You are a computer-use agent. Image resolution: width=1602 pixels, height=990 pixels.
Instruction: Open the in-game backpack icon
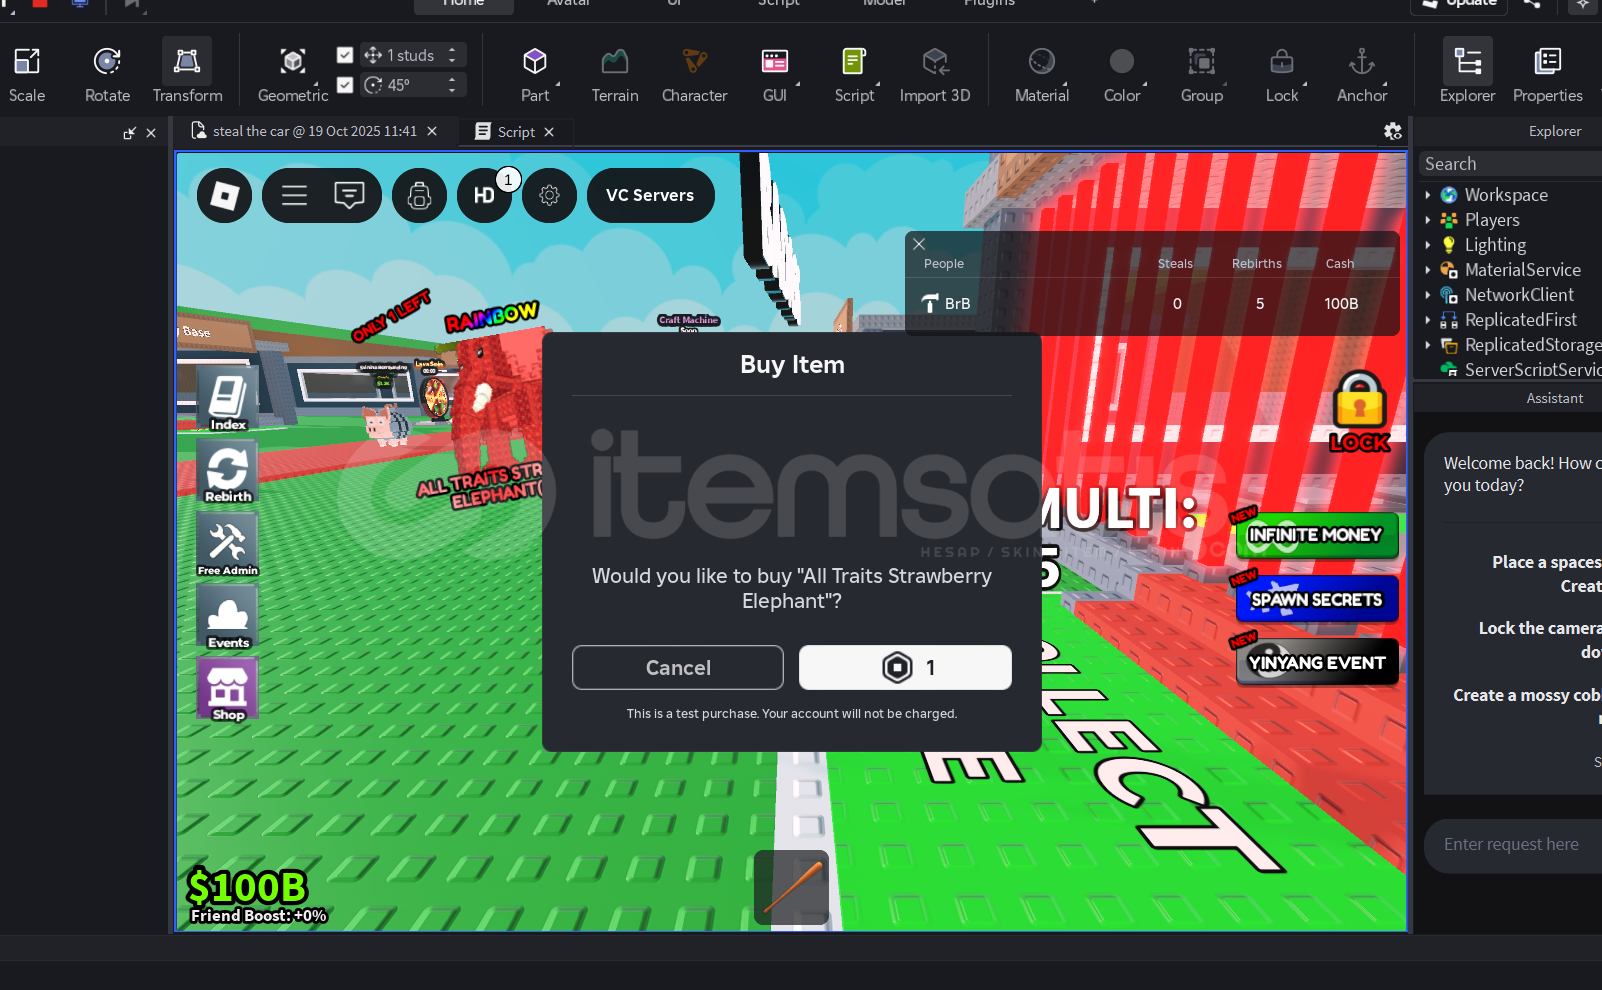(419, 195)
